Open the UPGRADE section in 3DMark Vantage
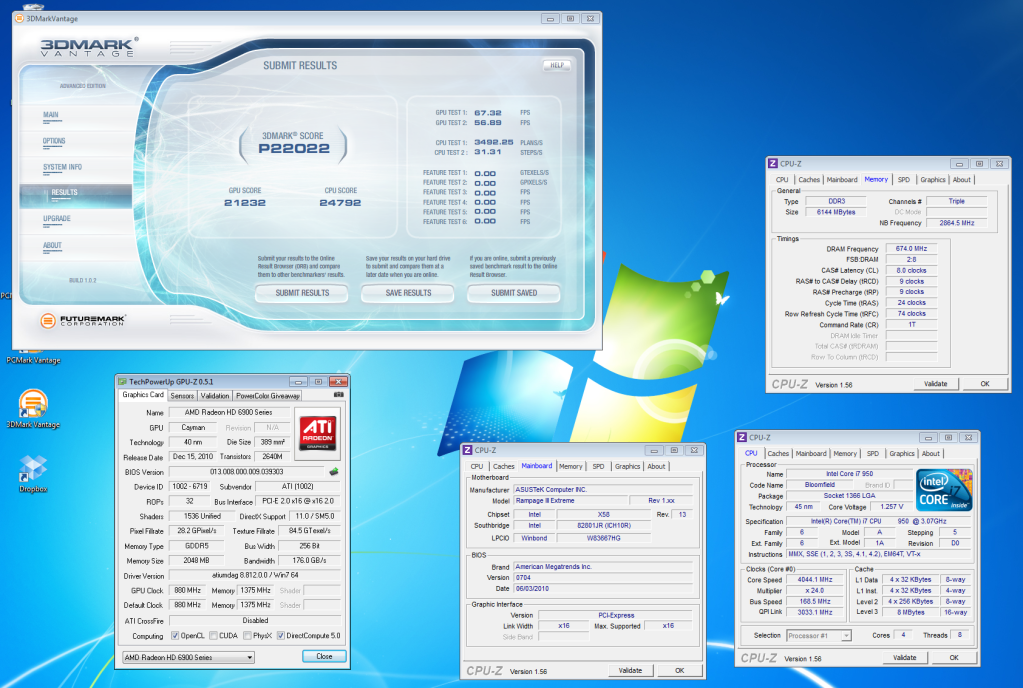This screenshot has width=1023, height=688. (x=57, y=219)
